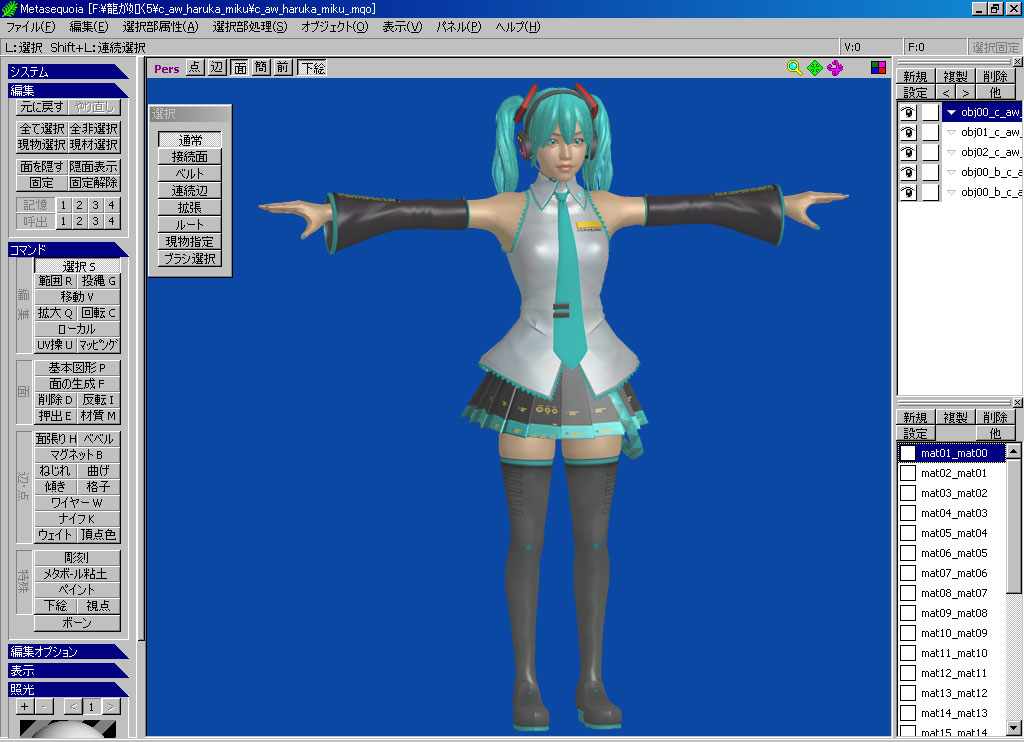The image size is (1024, 742).
Task: Hide object obj02_c_aw with eye icon
Action: point(908,152)
